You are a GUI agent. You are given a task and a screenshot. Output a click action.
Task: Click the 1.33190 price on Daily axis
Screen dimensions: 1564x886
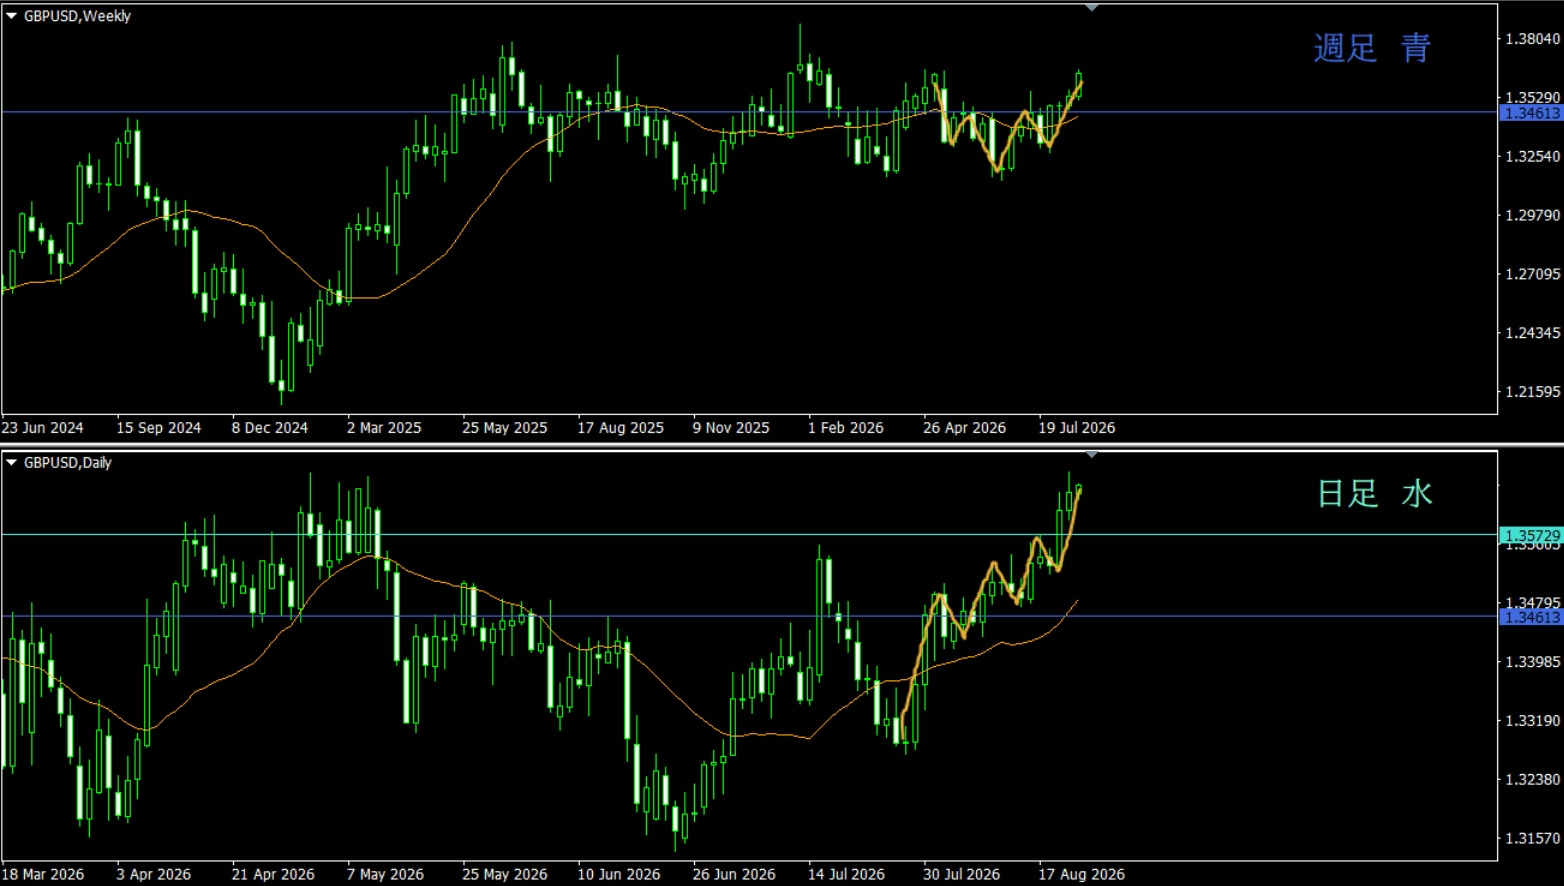point(1532,721)
